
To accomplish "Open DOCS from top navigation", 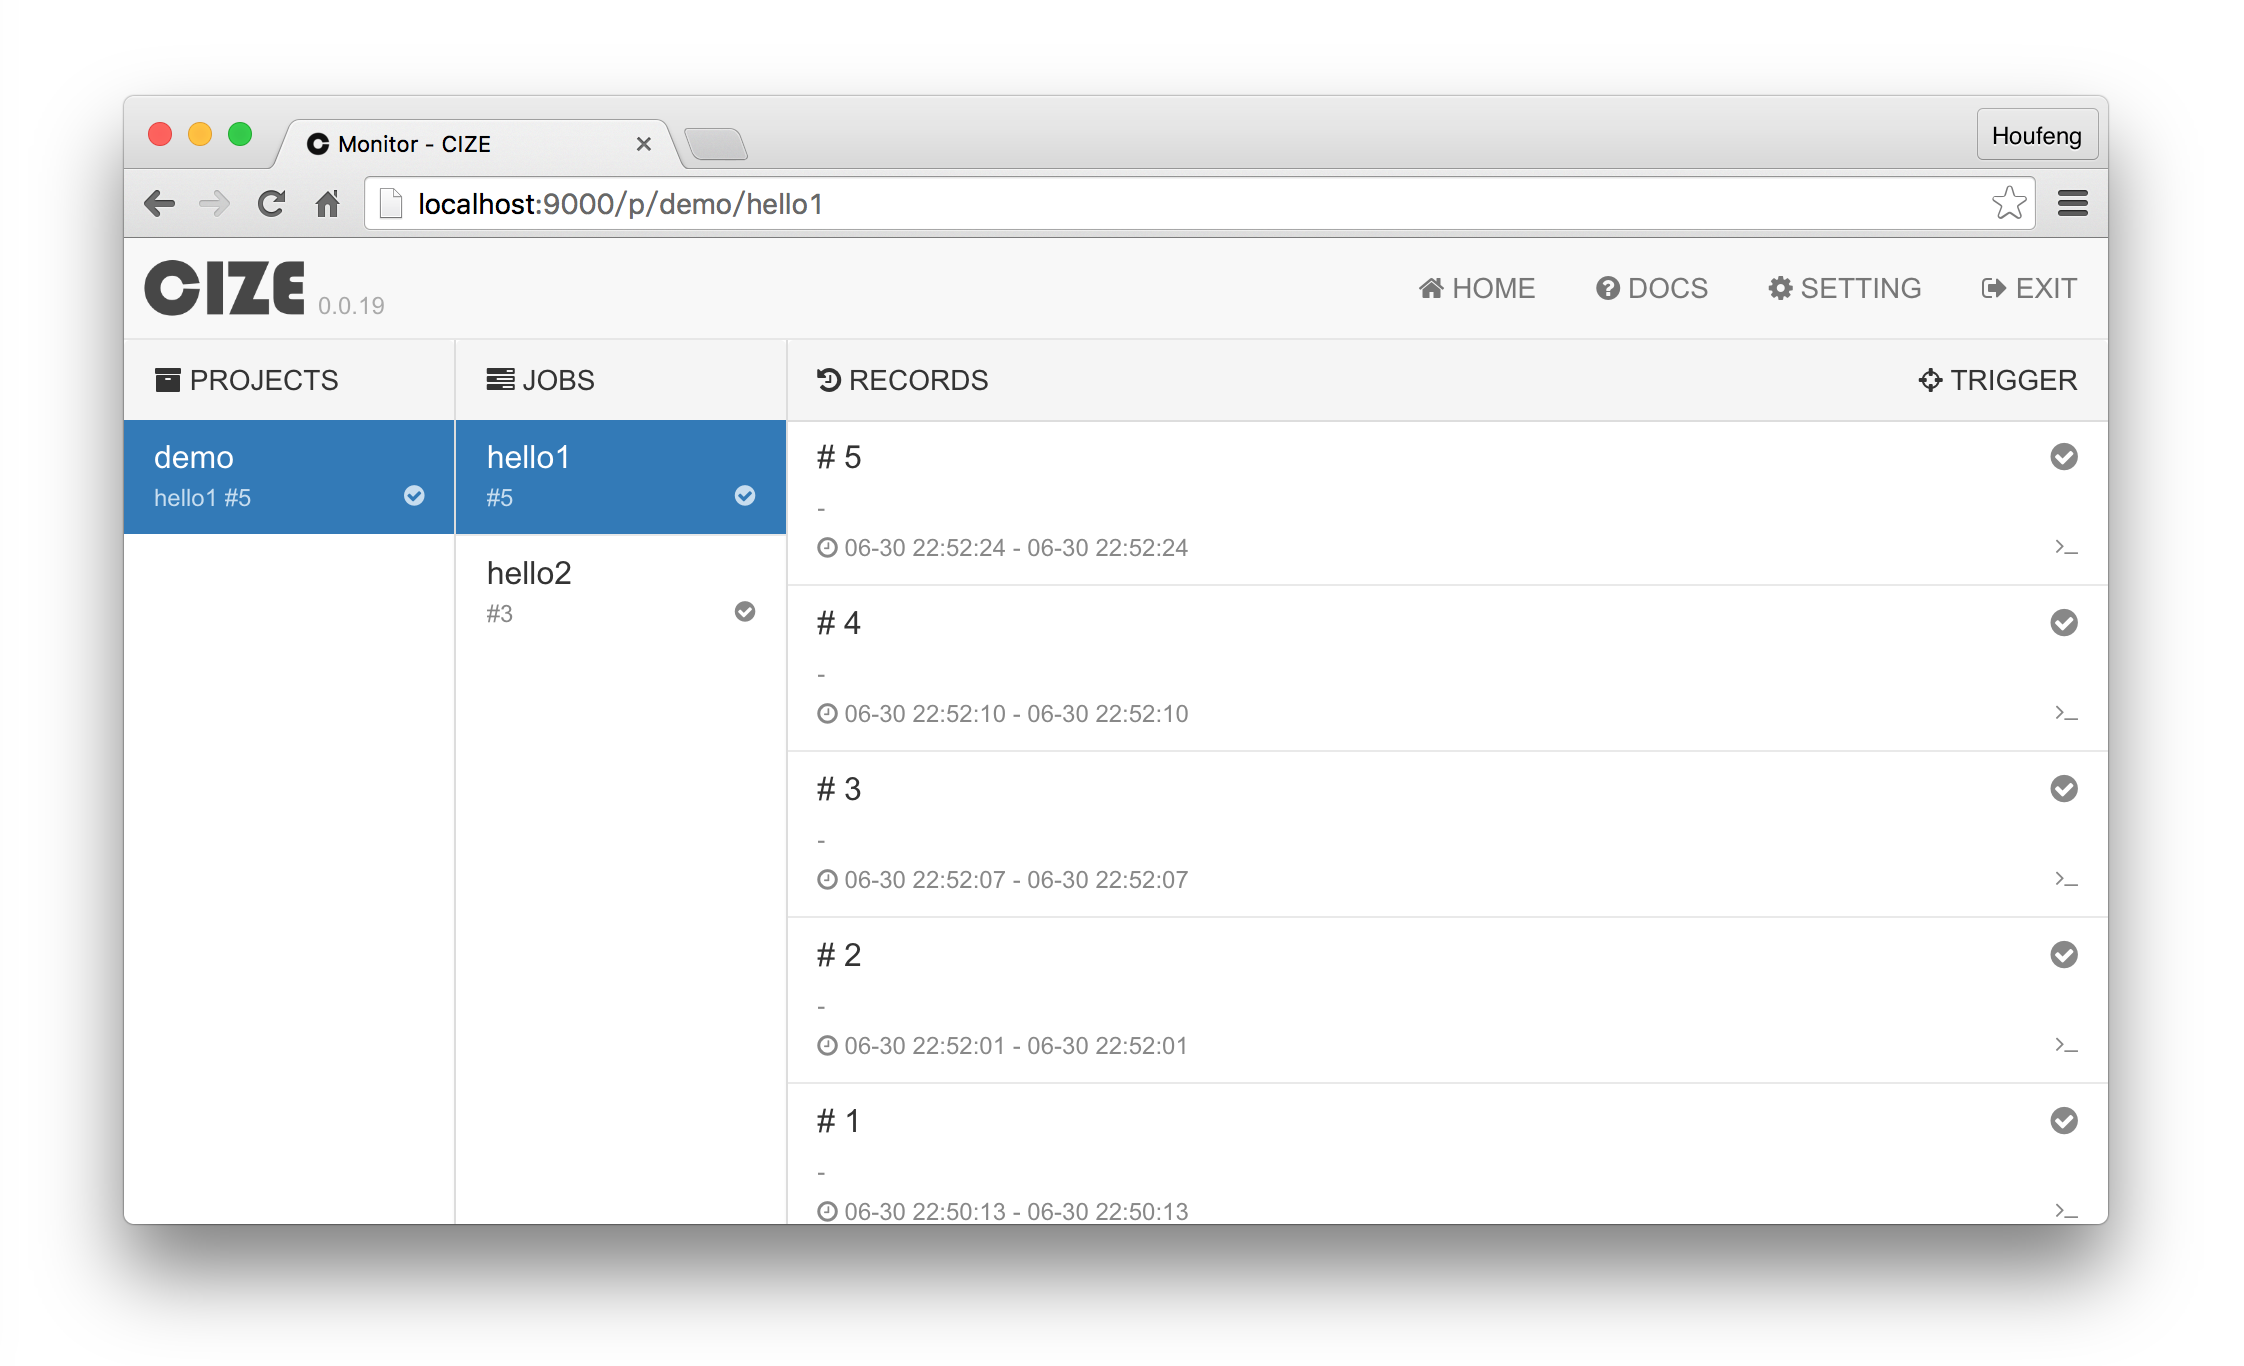I will [x=1651, y=288].
